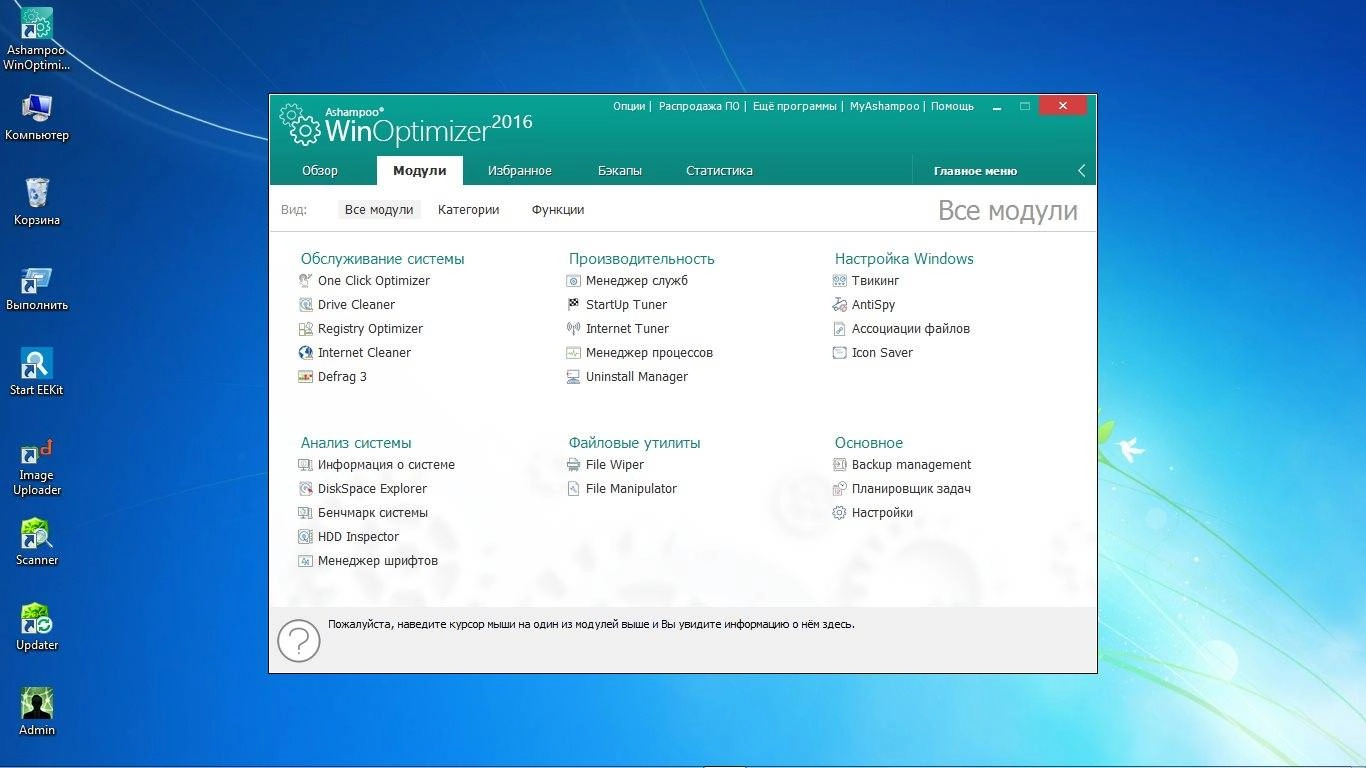Viewport: 1366px width, 768px height.
Task: Click the Менеджер процессов icon
Action: [x=574, y=353]
